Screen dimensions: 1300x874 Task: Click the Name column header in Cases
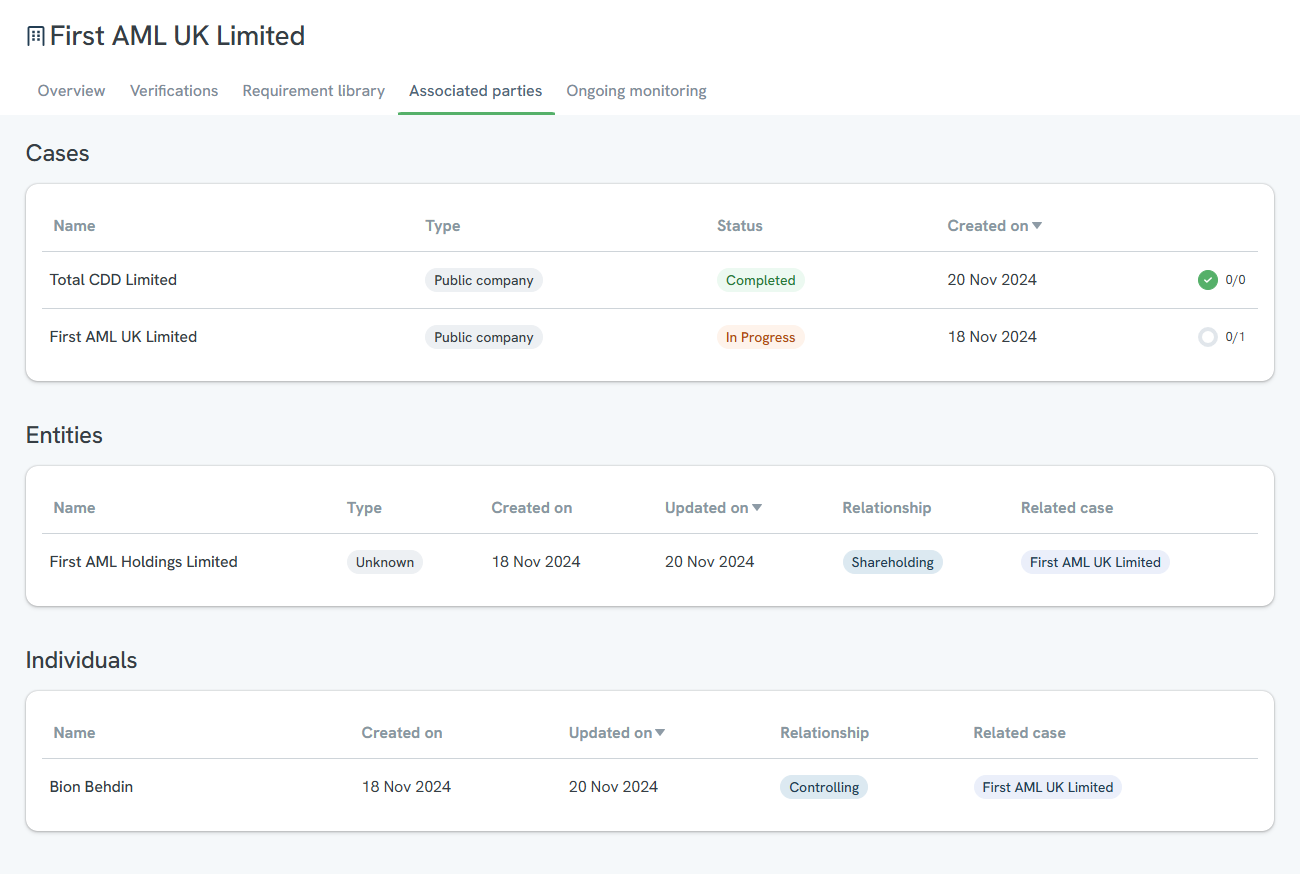coord(74,226)
